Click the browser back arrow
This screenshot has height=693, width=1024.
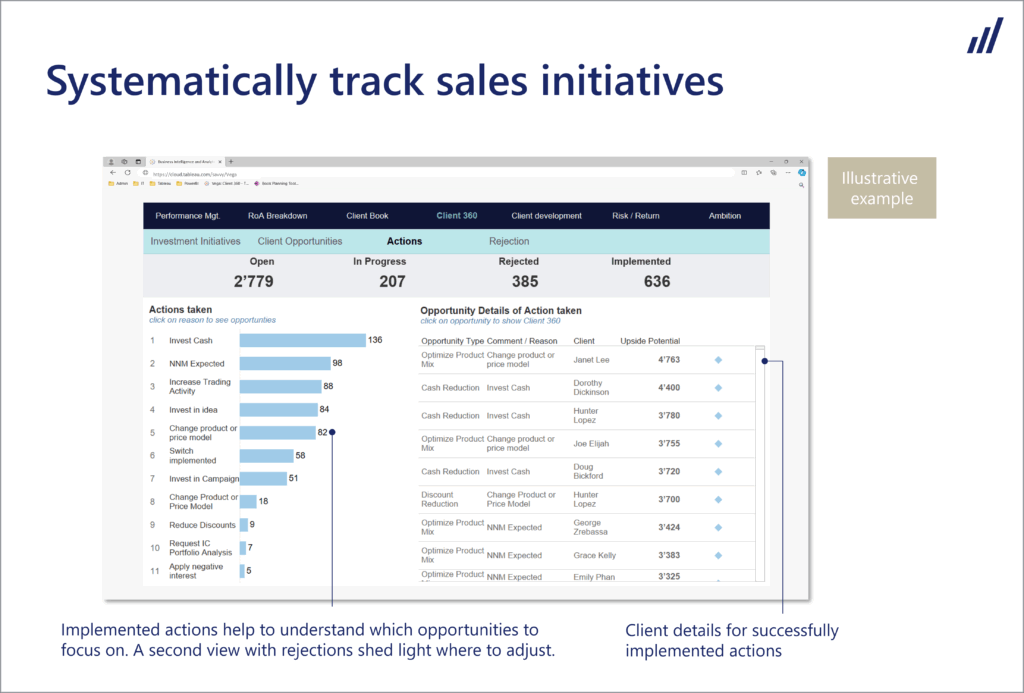coord(113,173)
